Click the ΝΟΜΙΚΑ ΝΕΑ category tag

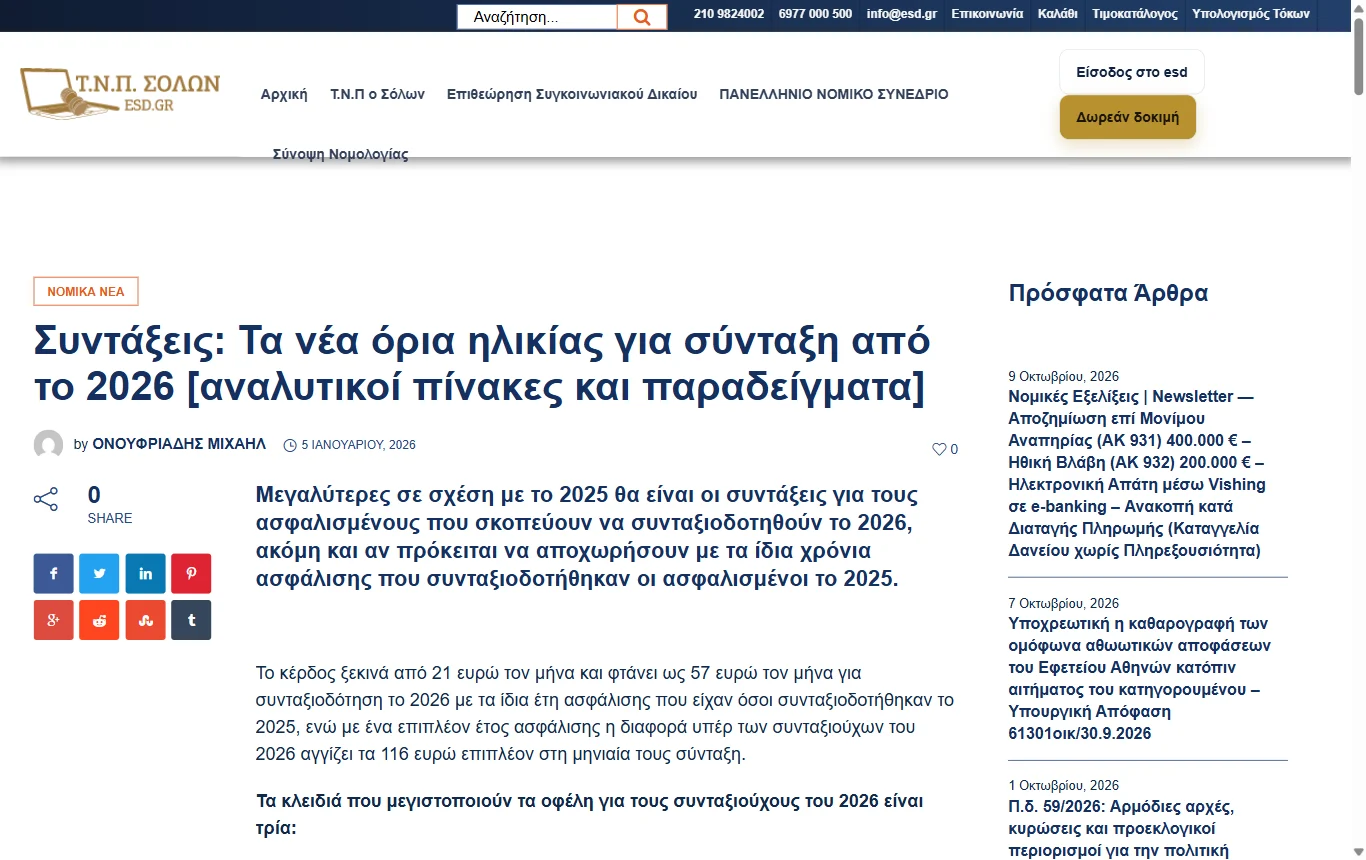point(86,292)
